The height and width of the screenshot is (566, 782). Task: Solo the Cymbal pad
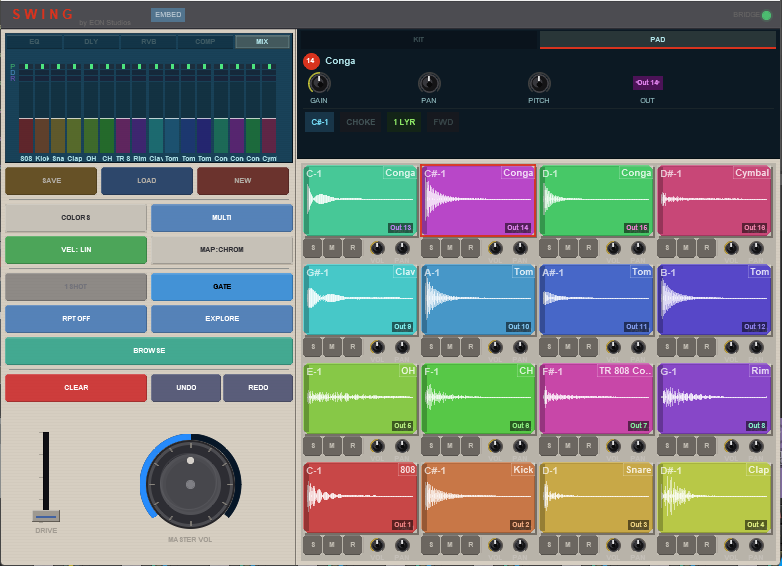coord(667,248)
